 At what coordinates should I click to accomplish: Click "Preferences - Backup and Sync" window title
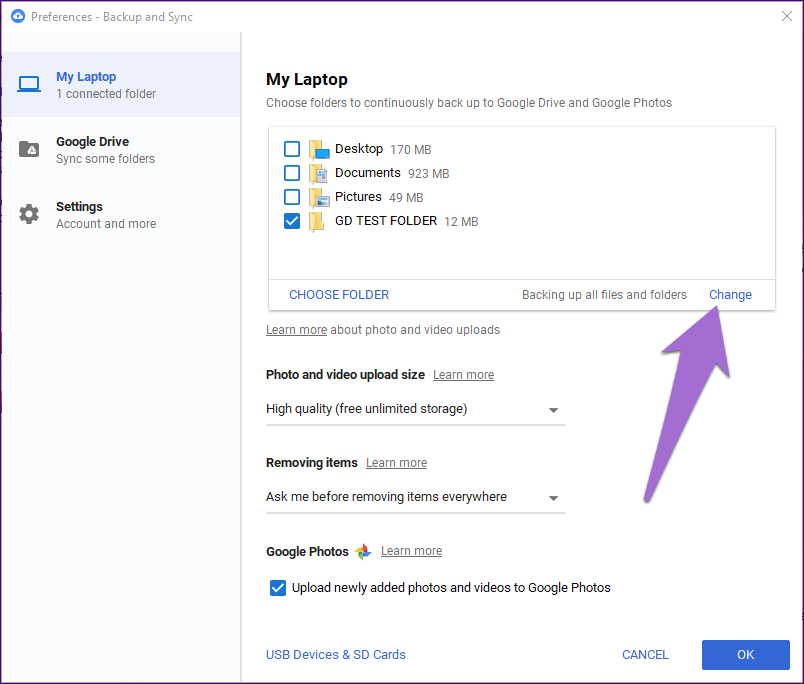coord(112,17)
